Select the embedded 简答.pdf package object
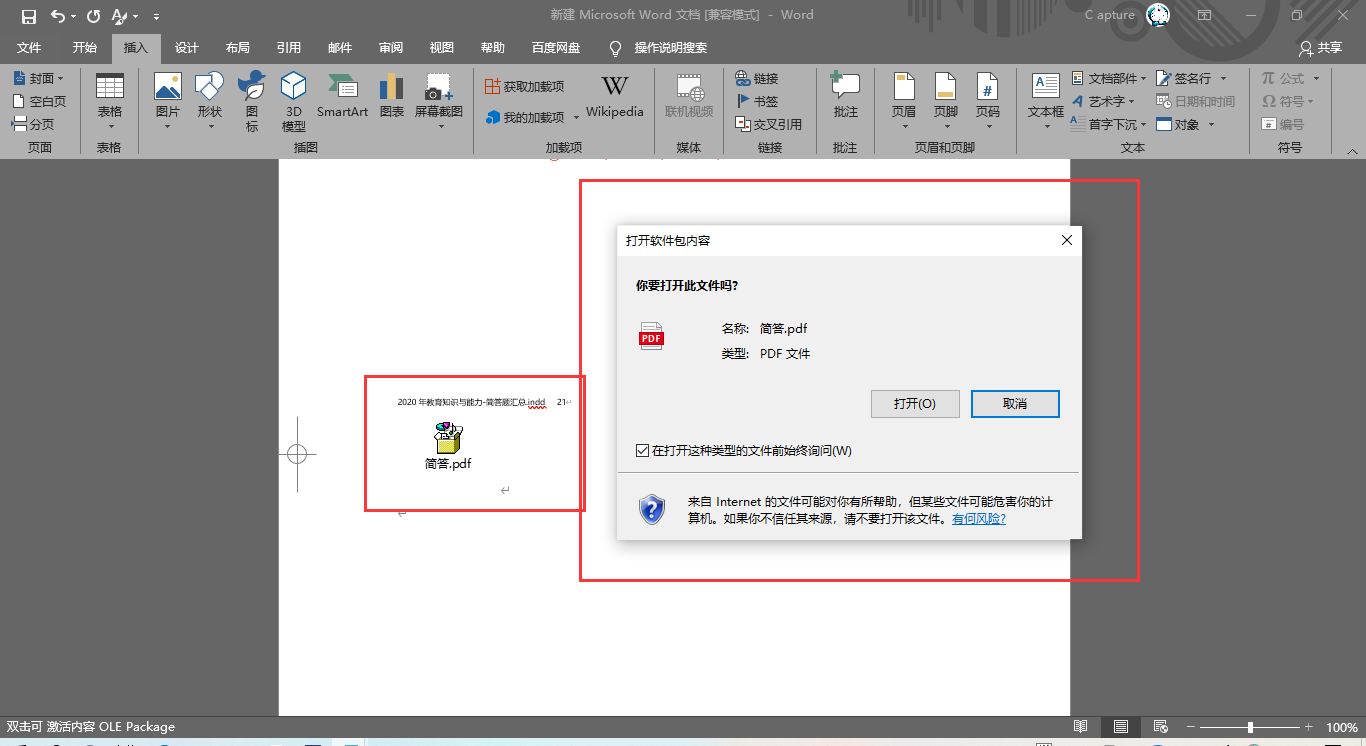Image resolution: width=1366 pixels, height=746 pixels. (x=448, y=446)
